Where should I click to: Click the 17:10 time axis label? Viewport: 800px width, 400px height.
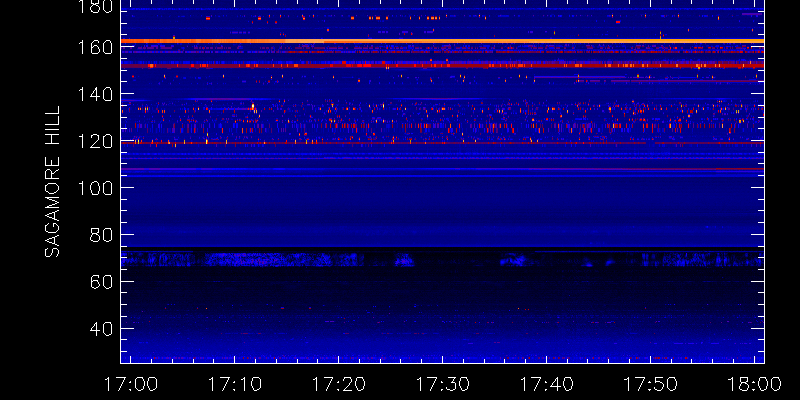click(x=234, y=384)
